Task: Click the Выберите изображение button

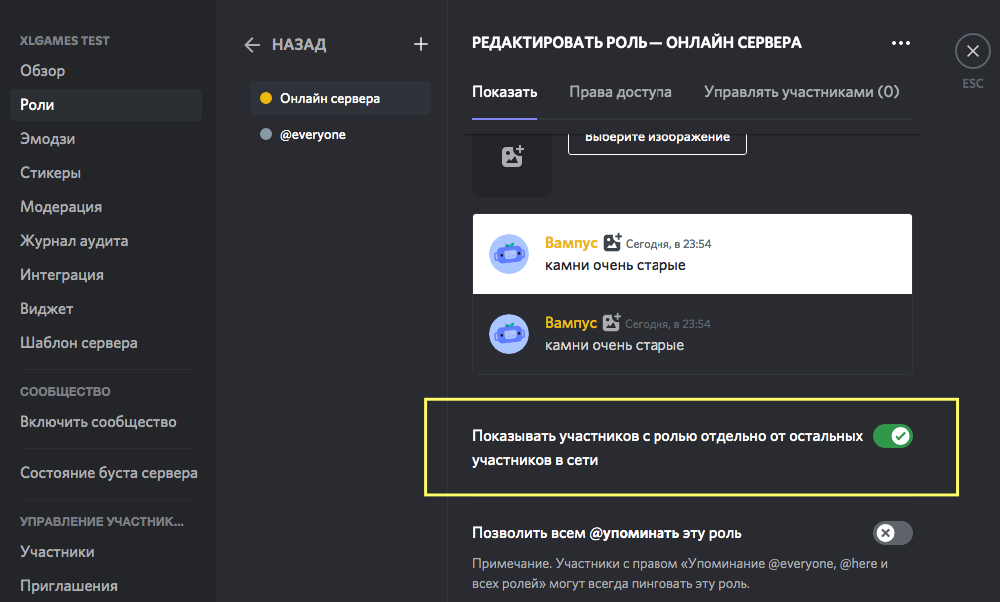Action: point(657,138)
